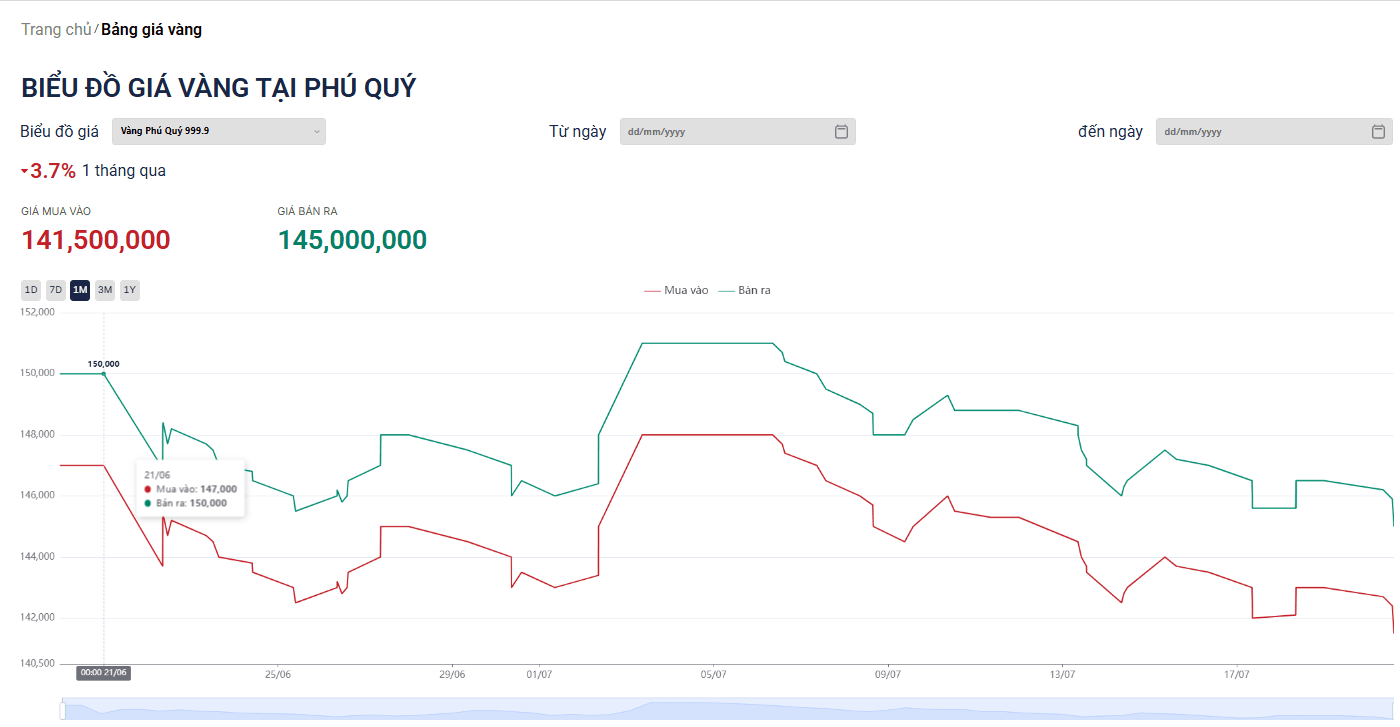Focus the Từ ngày date input
The width and height of the screenshot is (1400, 727).
(x=738, y=131)
